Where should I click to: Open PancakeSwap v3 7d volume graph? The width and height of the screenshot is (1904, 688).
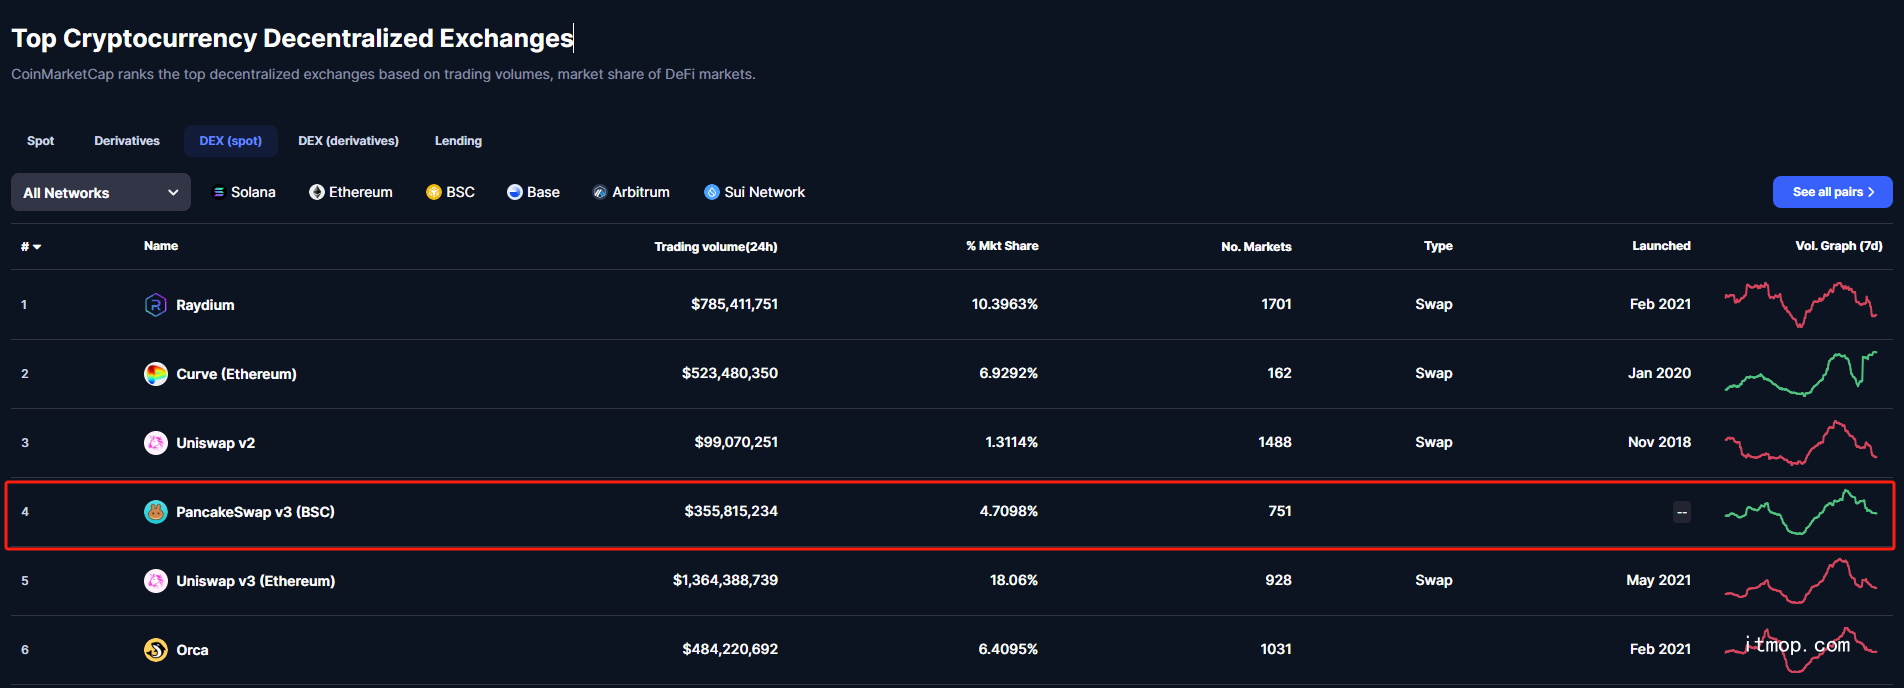point(1801,511)
